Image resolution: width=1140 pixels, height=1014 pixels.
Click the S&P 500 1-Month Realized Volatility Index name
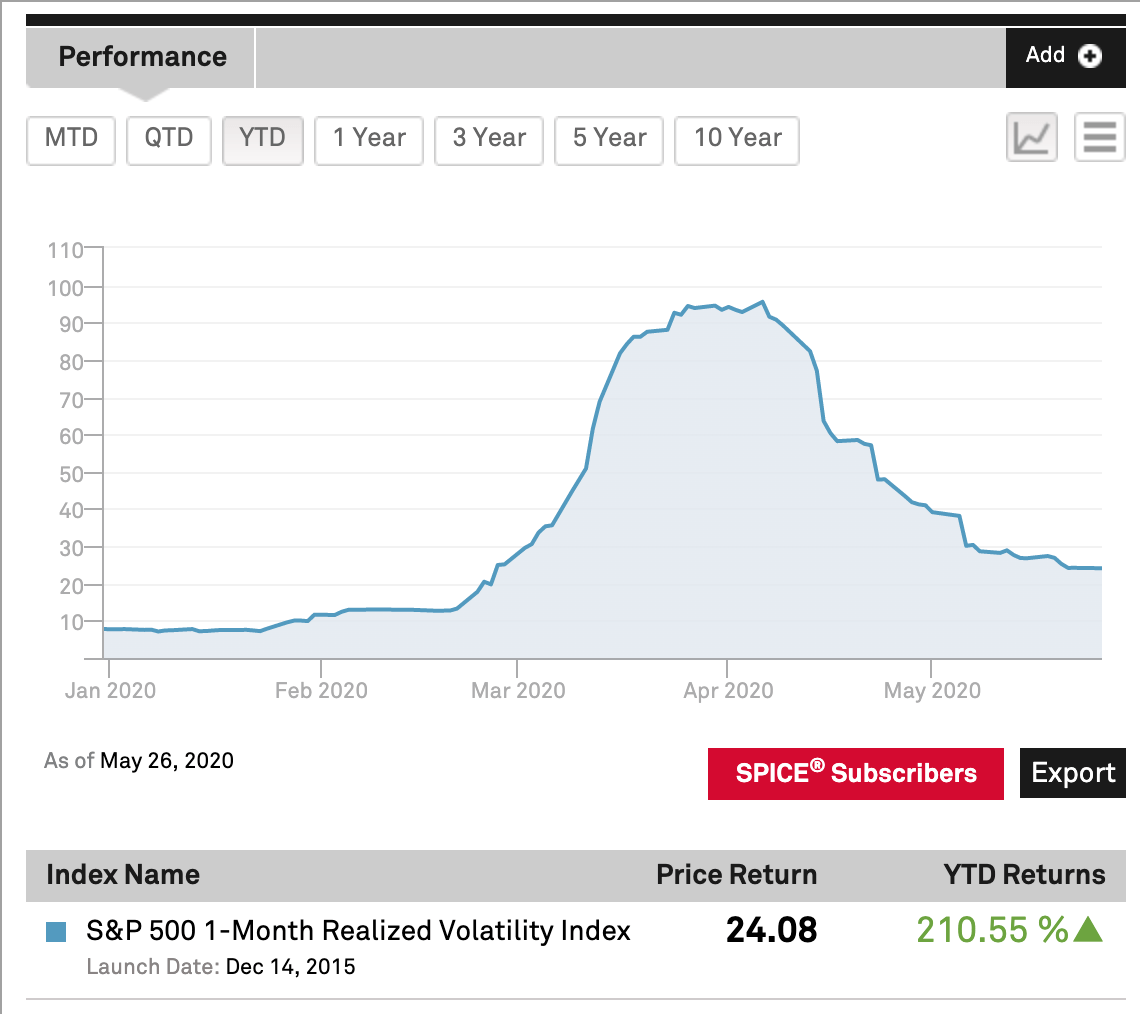tap(358, 930)
